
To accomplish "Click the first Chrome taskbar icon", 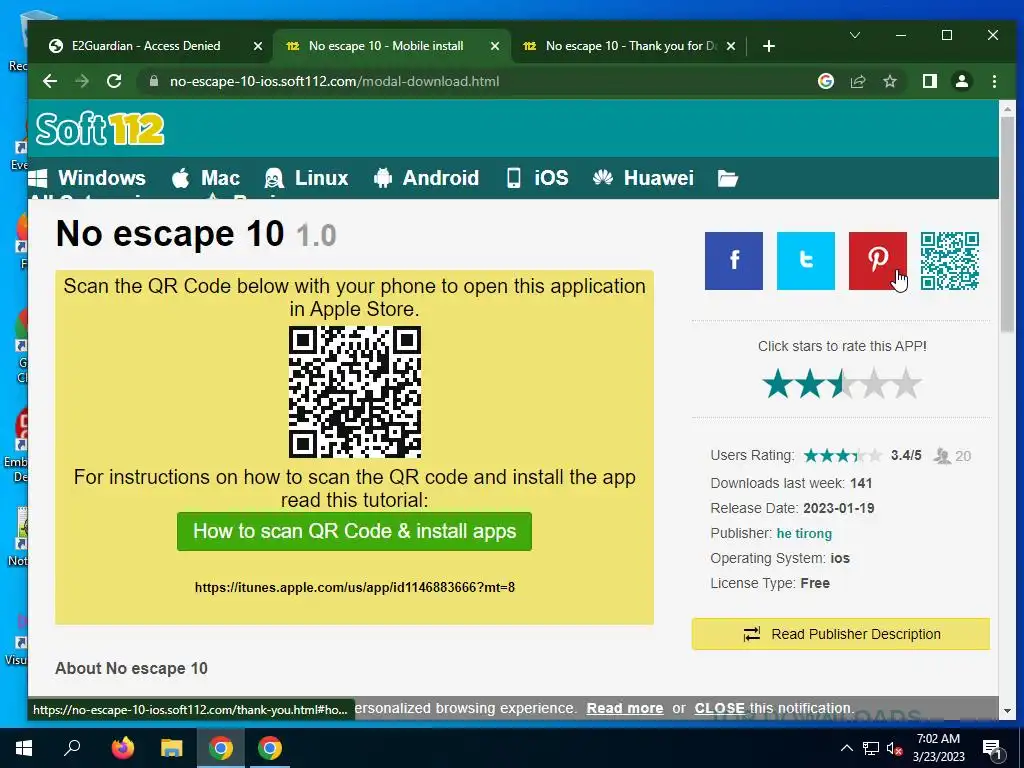I will pyautogui.click(x=221, y=748).
